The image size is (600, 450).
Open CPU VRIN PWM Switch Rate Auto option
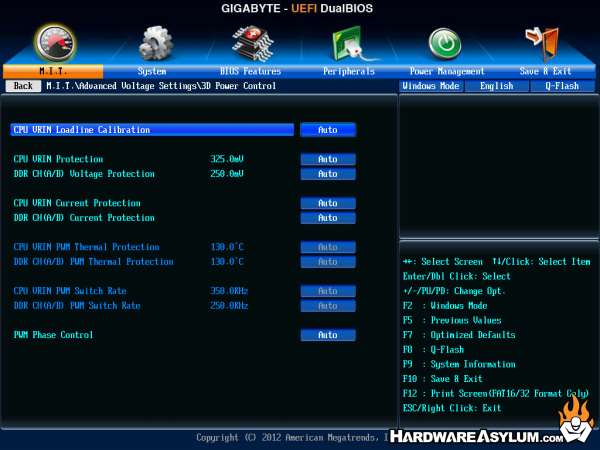328,291
